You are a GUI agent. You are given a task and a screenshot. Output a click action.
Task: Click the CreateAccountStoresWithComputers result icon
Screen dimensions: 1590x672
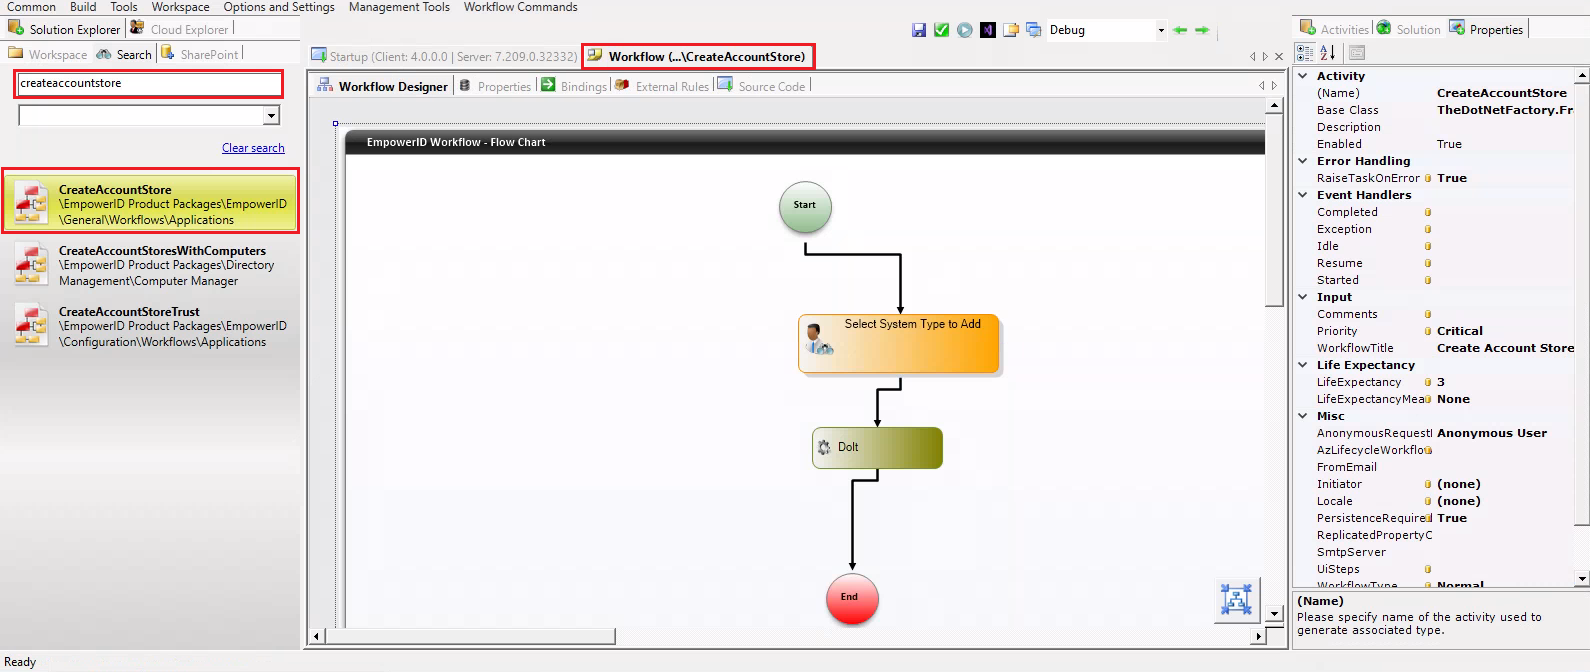click(32, 266)
